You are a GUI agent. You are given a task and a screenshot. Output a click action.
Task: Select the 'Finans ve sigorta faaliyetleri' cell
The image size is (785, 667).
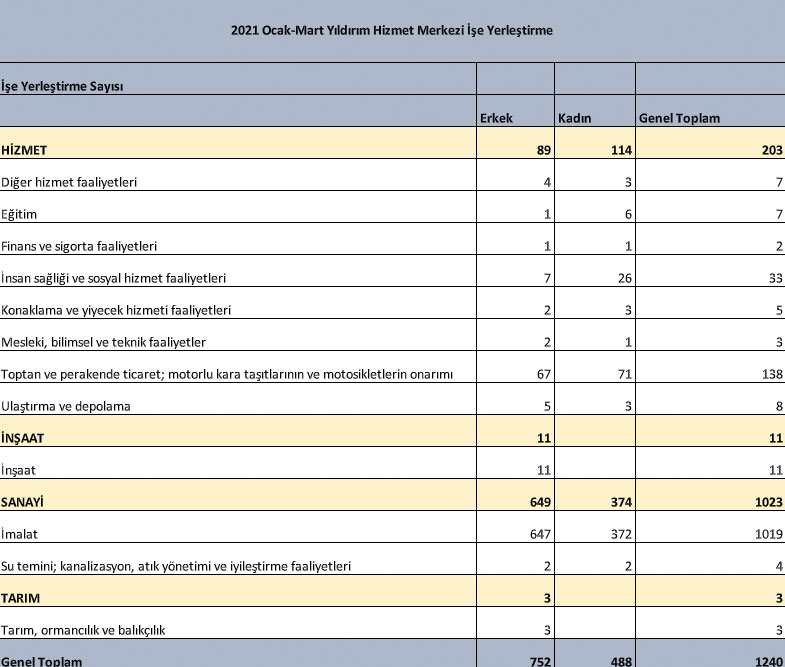(x=80, y=246)
